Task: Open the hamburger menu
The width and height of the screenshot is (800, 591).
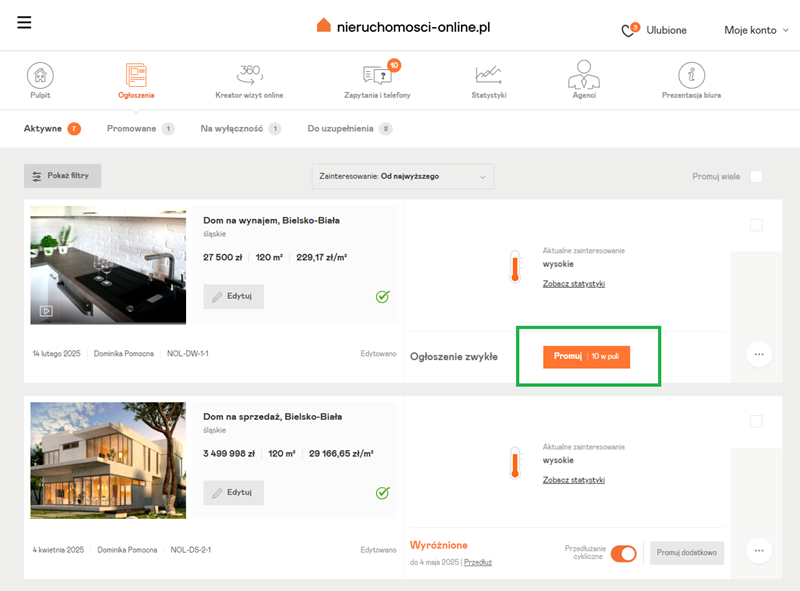Action: (x=25, y=23)
